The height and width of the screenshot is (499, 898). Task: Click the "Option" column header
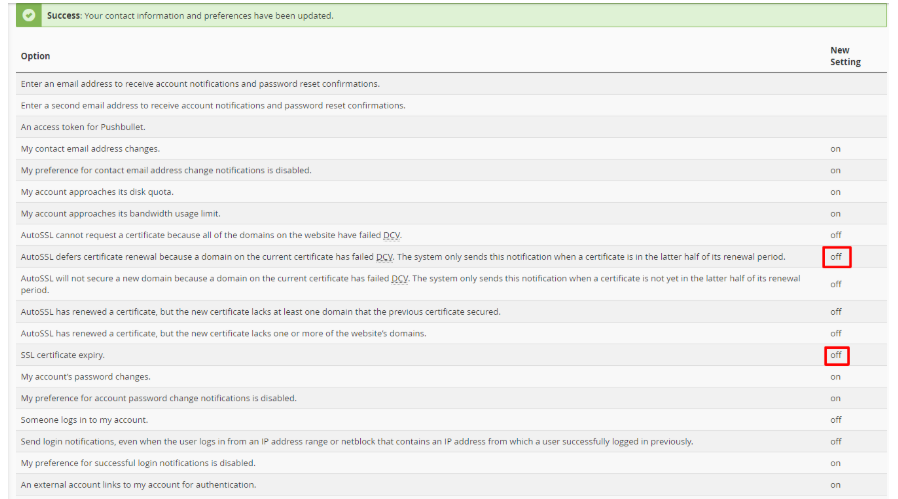[x=35, y=56]
